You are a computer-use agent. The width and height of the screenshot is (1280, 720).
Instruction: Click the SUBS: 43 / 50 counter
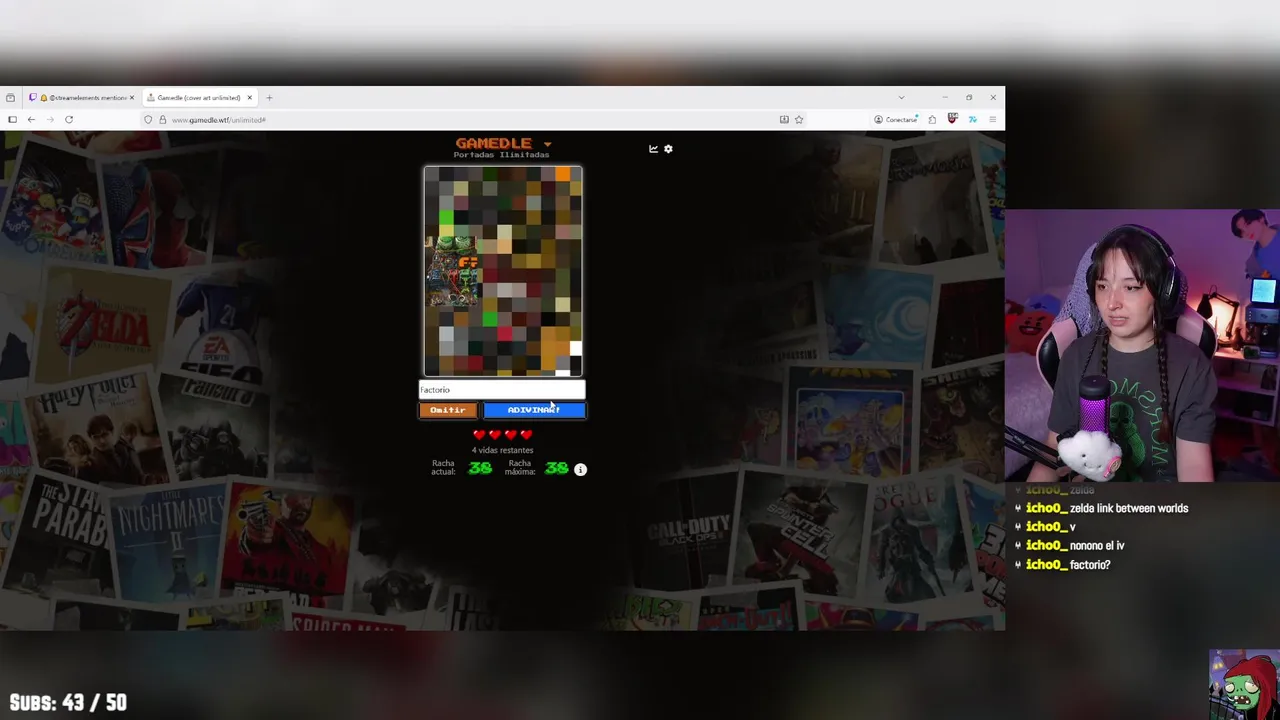(68, 703)
